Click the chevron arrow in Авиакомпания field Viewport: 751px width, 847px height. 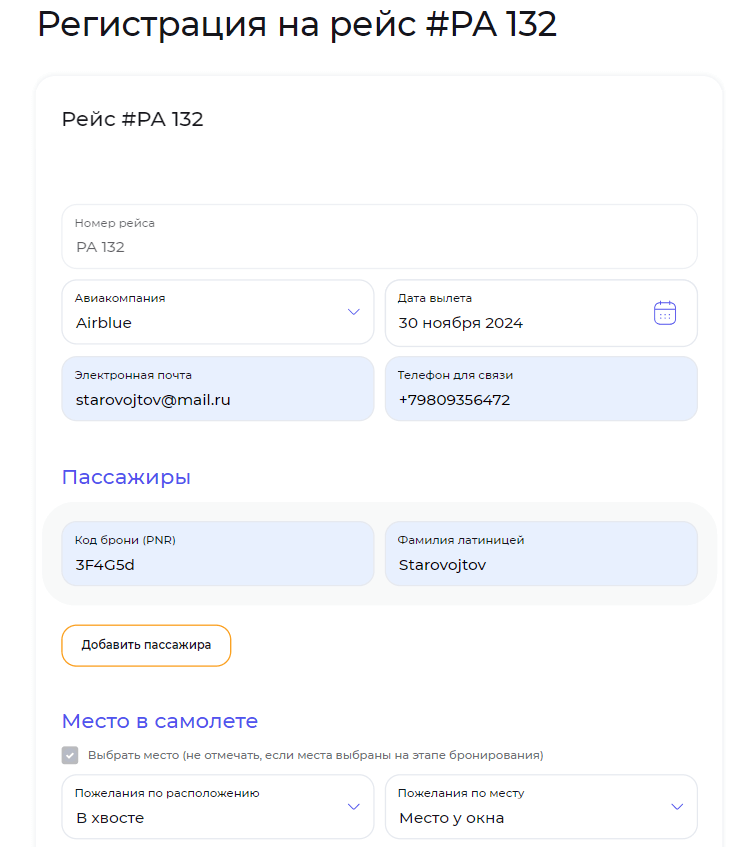pos(353,312)
